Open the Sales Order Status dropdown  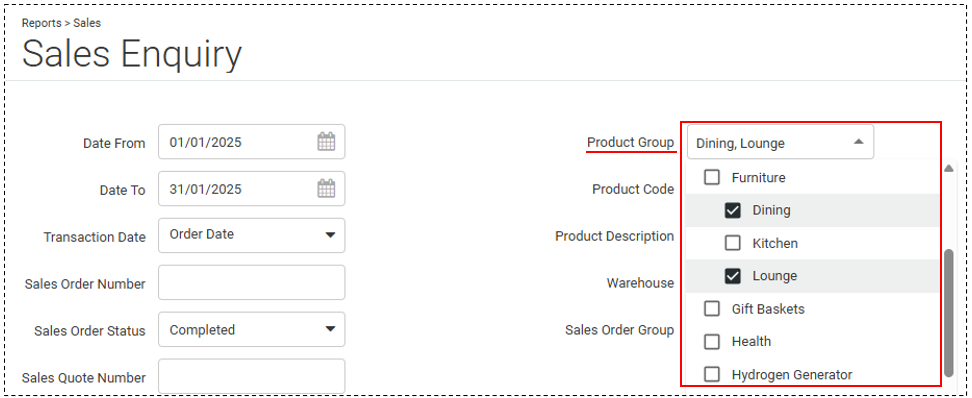pos(330,329)
